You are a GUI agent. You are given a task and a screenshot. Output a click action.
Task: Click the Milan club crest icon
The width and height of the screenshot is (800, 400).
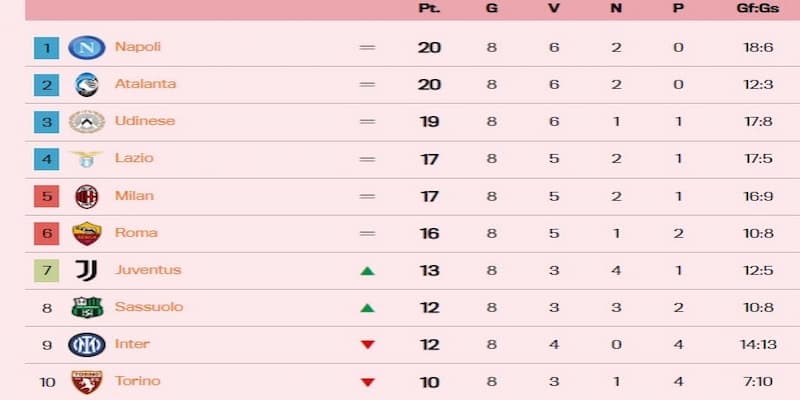click(x=87, y=196)
